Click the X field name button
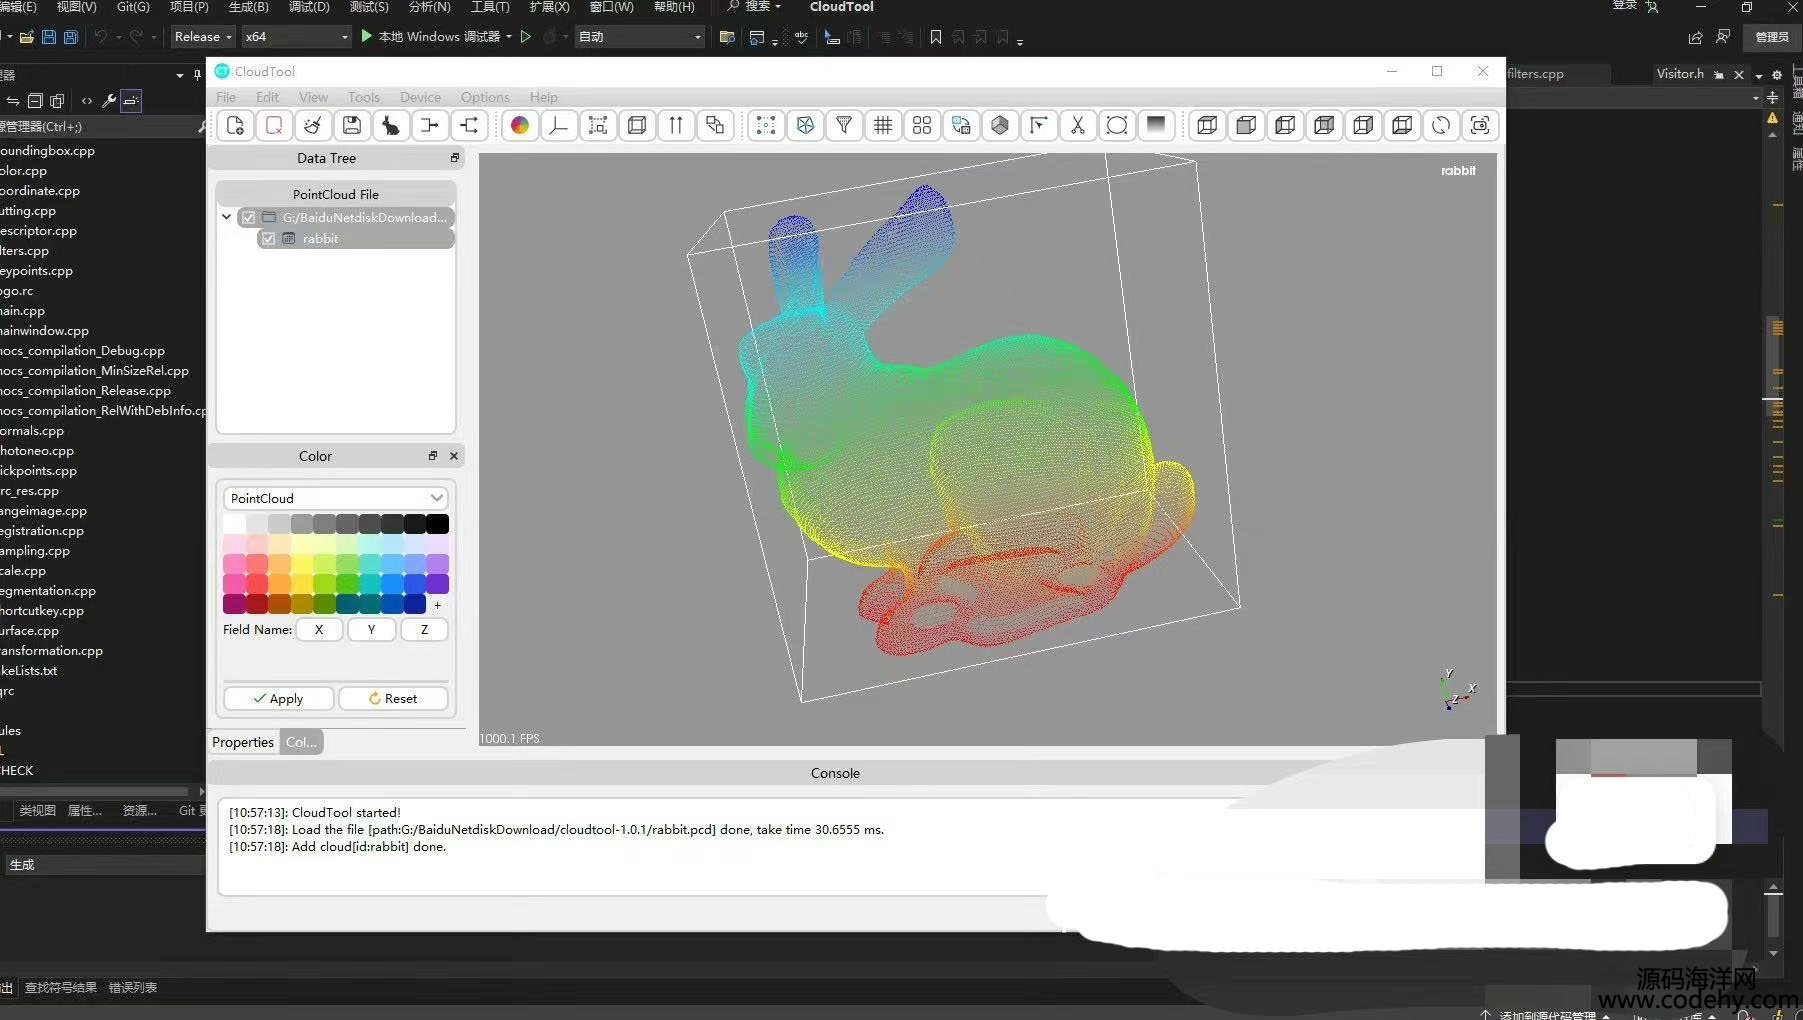Screen dimensions: 1803x1020 [319, 630]
